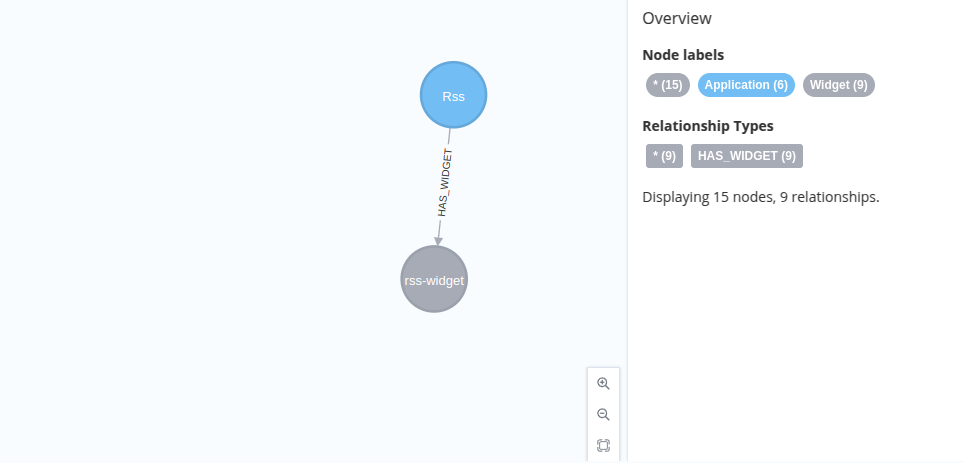This screenshot has height=463, width=964.
Task: Open styling for the HAS_WIDGET (9) pill
Action: click(x=746, y=156)
